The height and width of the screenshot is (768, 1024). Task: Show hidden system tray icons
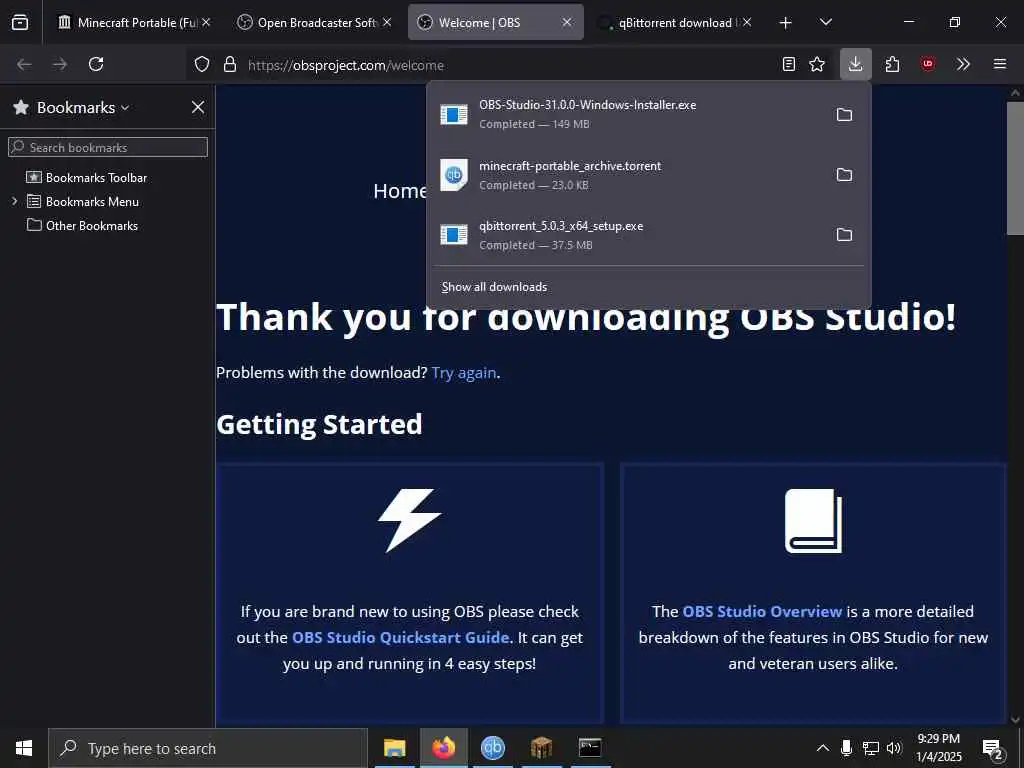823,748
